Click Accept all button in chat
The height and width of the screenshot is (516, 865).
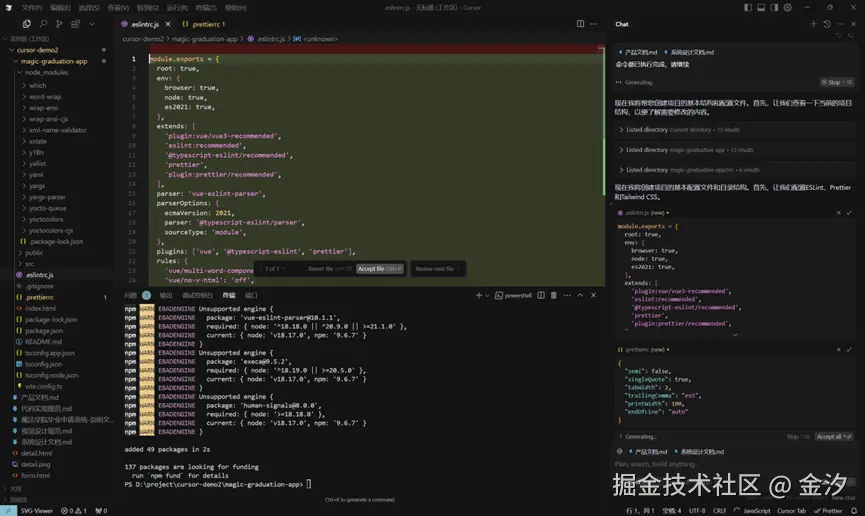coord(834,437)
